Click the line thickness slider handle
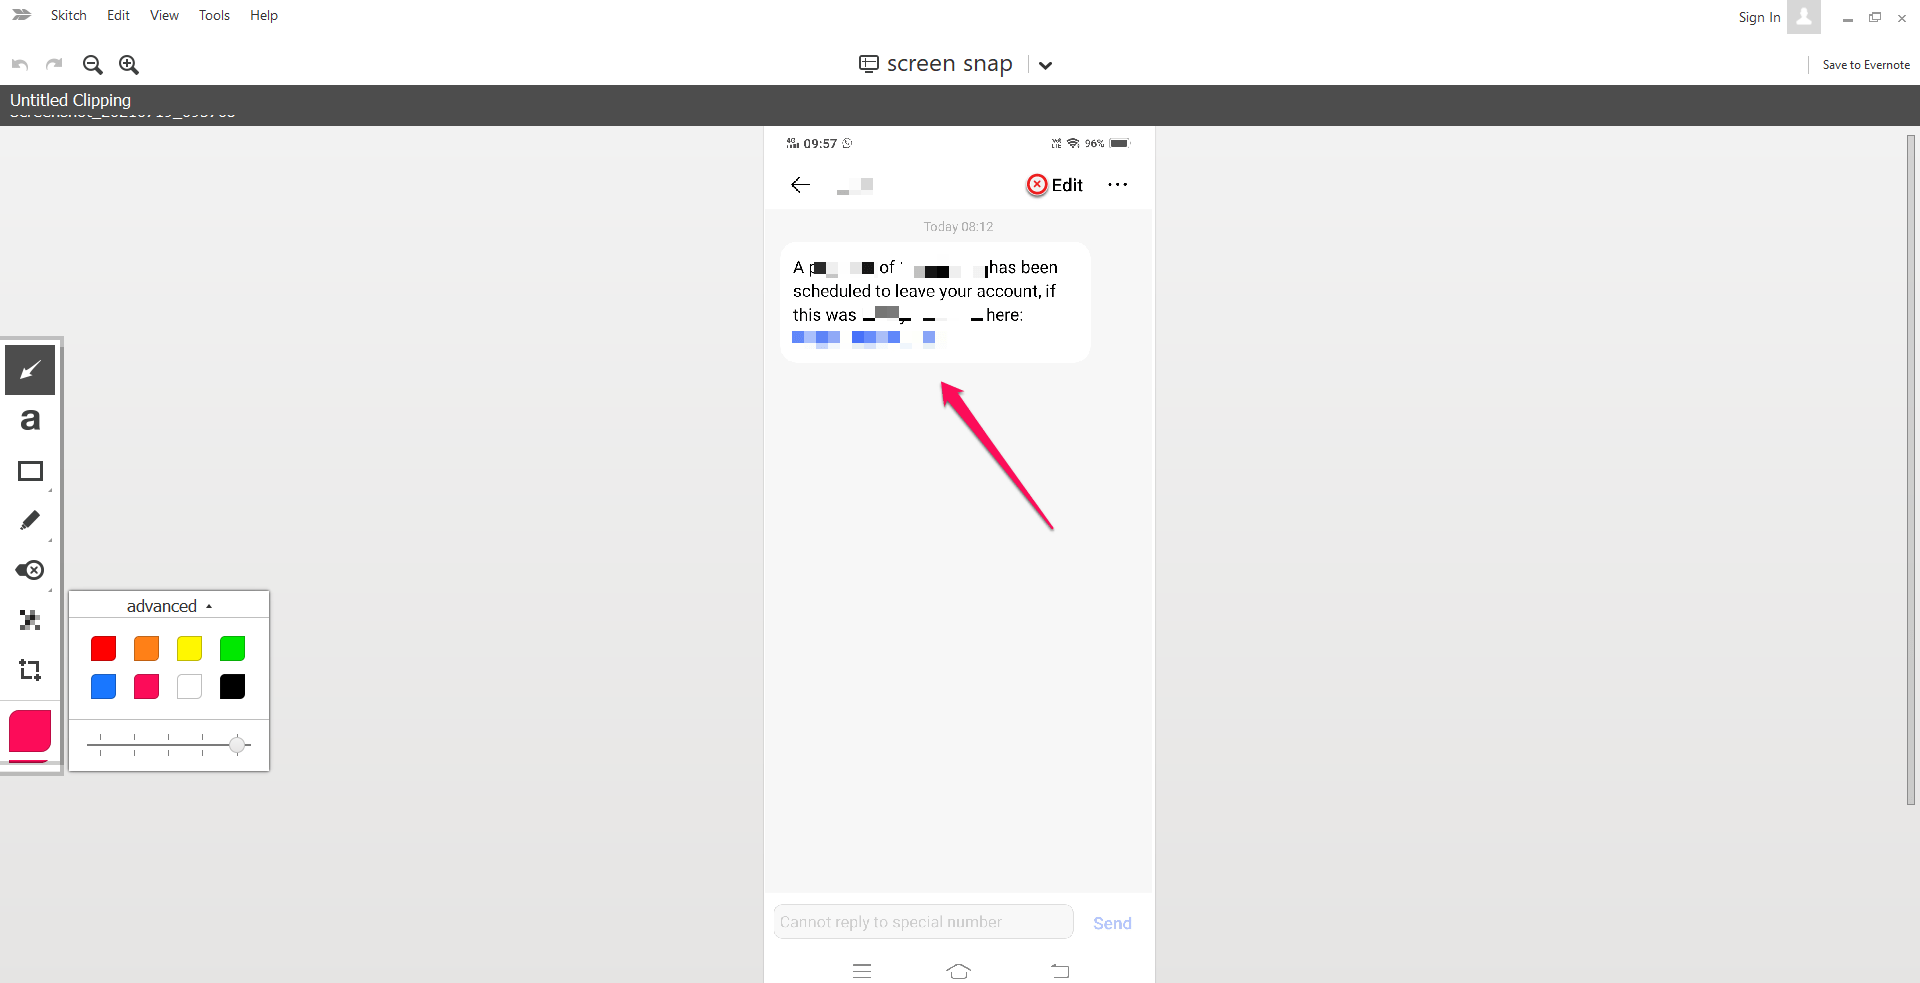1920x983 pixels. tap(237, 744)
